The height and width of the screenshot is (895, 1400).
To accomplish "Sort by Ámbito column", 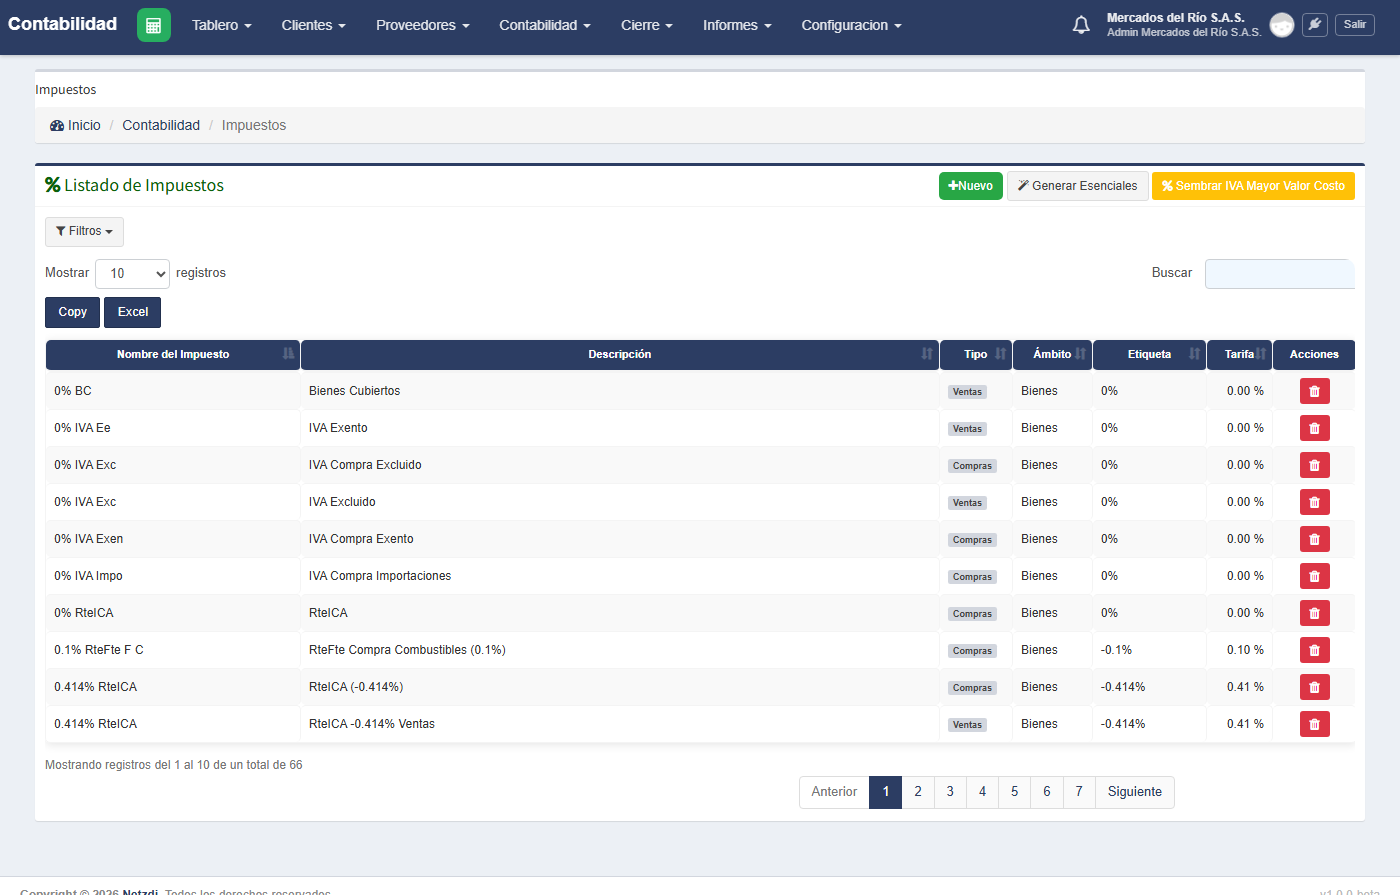I will point(1052,355).
